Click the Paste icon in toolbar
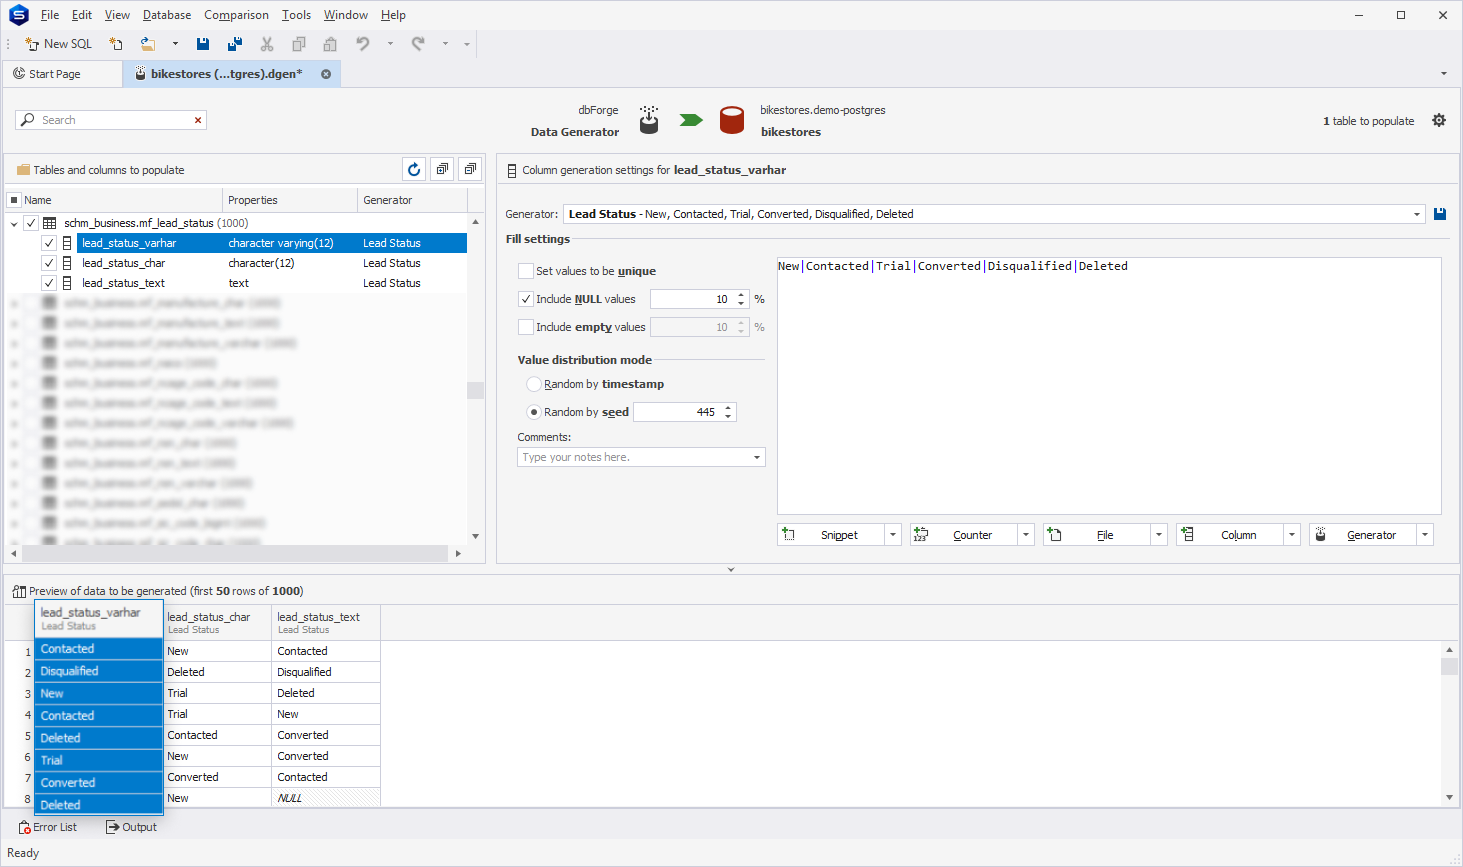The width and height of the screenshot is (1463, 867). click(330, 44)
